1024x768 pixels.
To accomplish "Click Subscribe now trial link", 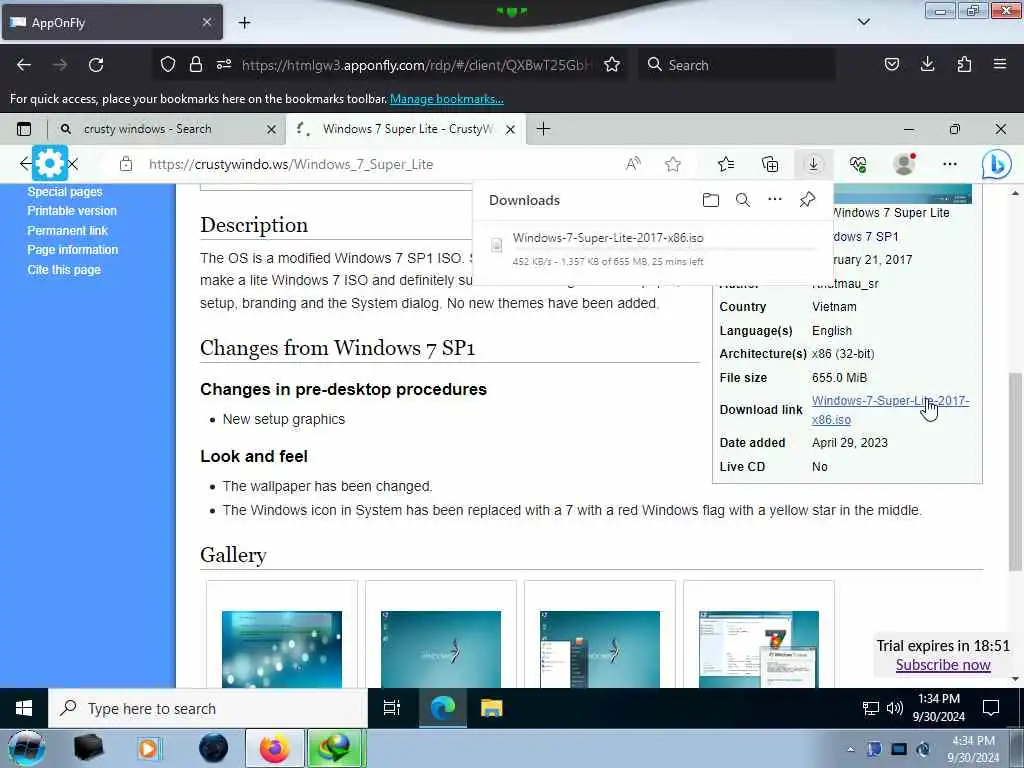I will [942, 665].
